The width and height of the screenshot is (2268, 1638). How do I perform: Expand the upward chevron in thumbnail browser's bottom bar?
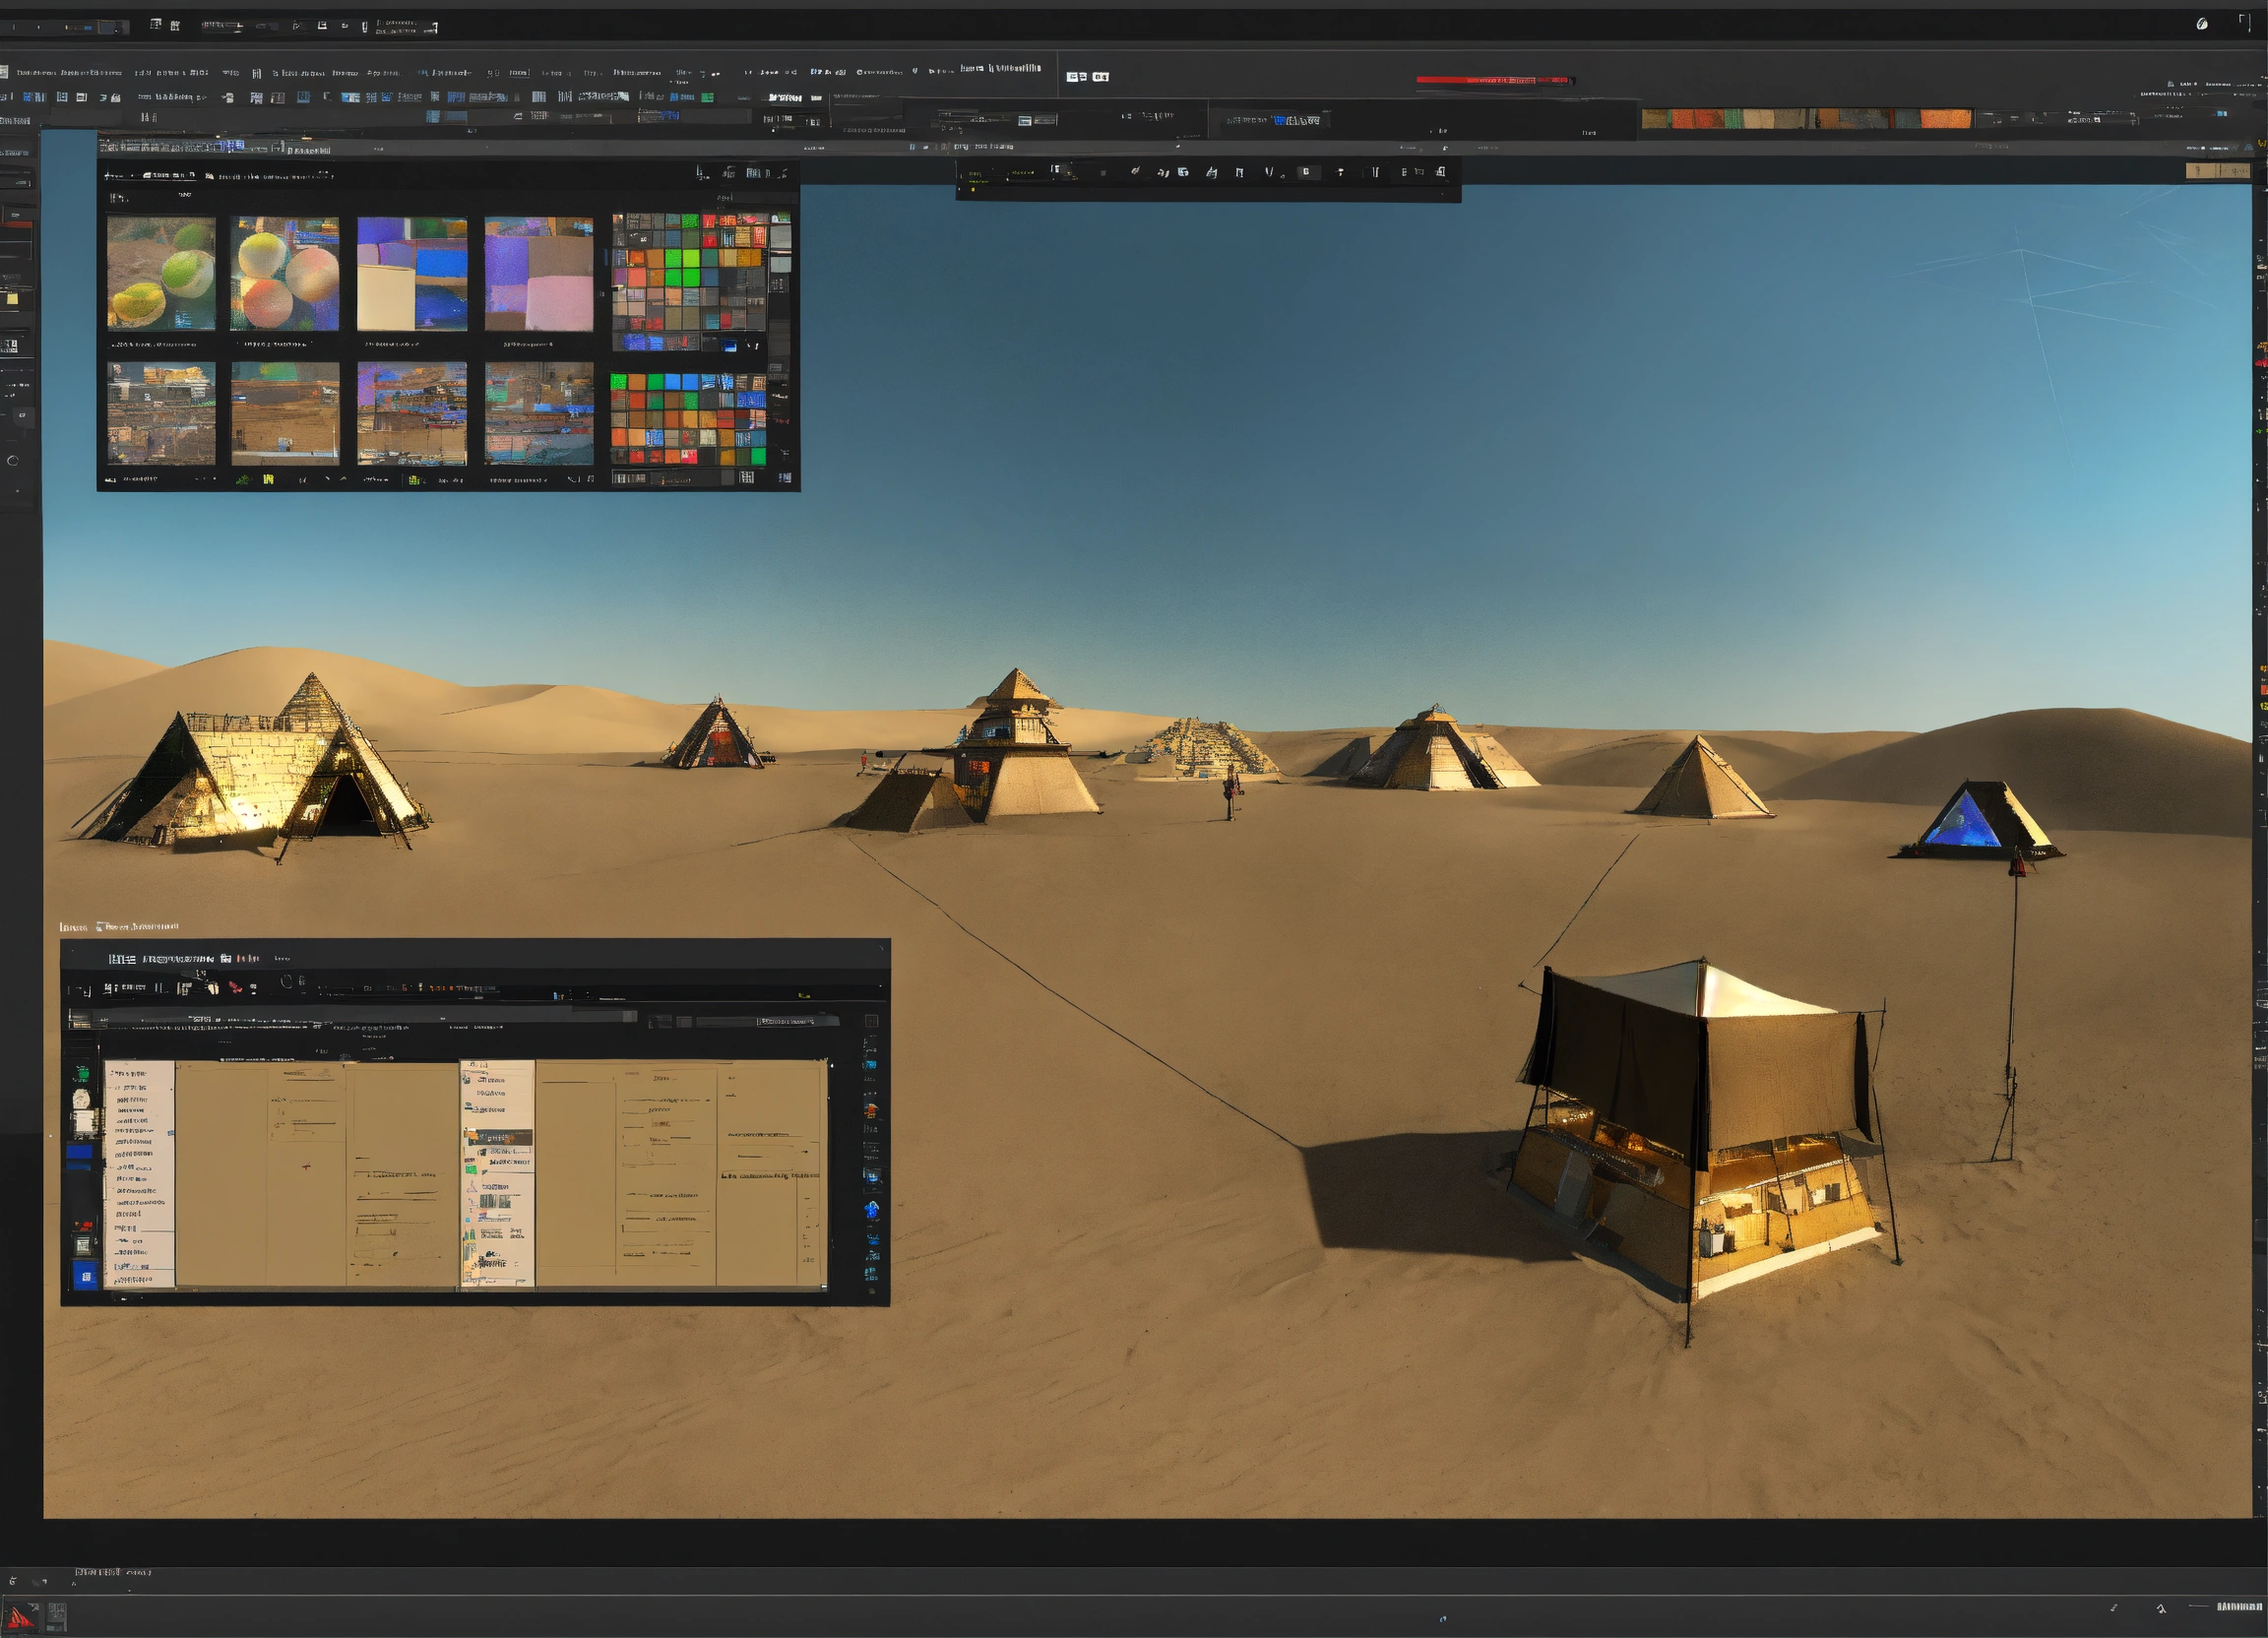[342, 479]
